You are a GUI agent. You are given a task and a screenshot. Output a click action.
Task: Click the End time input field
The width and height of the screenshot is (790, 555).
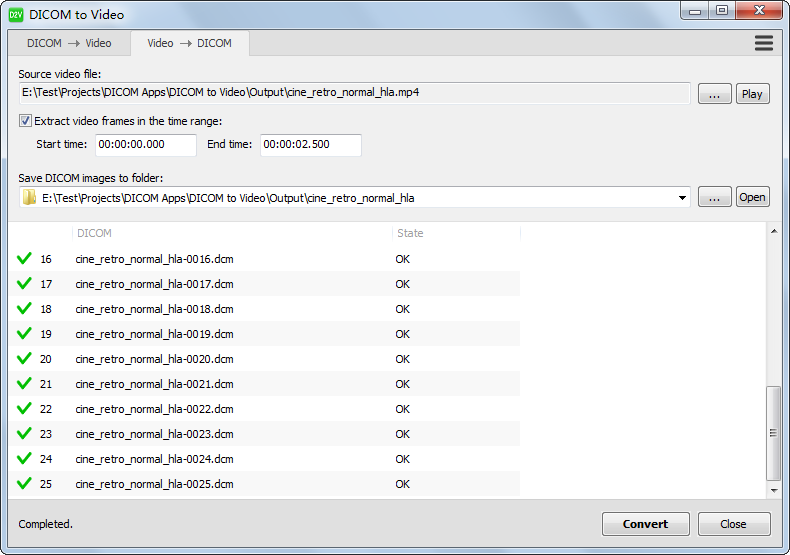point(310,145)
